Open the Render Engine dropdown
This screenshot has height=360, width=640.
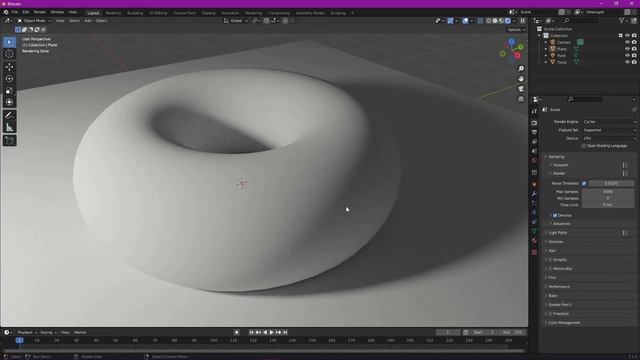click(609, 122)
